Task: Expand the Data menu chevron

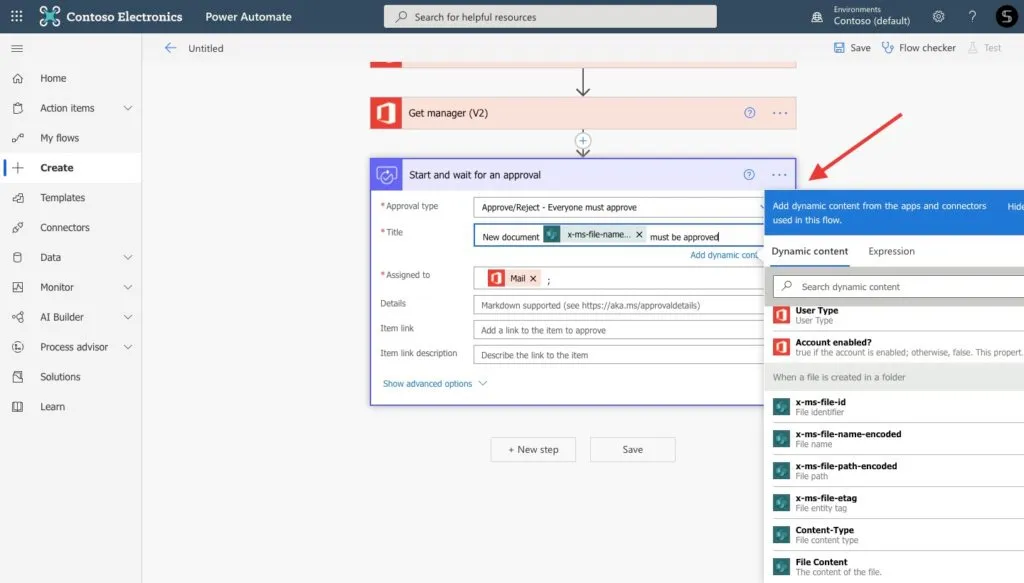Action: click(128, 257)
